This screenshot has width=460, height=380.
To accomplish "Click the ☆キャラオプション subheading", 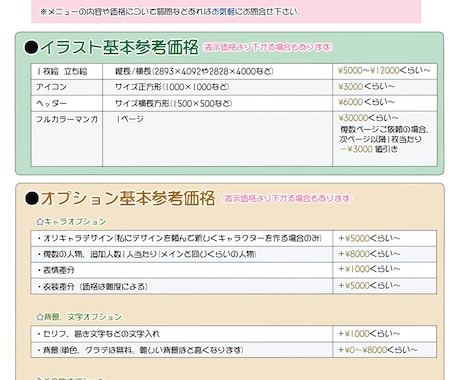I will pyautogui.click(x=71, y=222).
